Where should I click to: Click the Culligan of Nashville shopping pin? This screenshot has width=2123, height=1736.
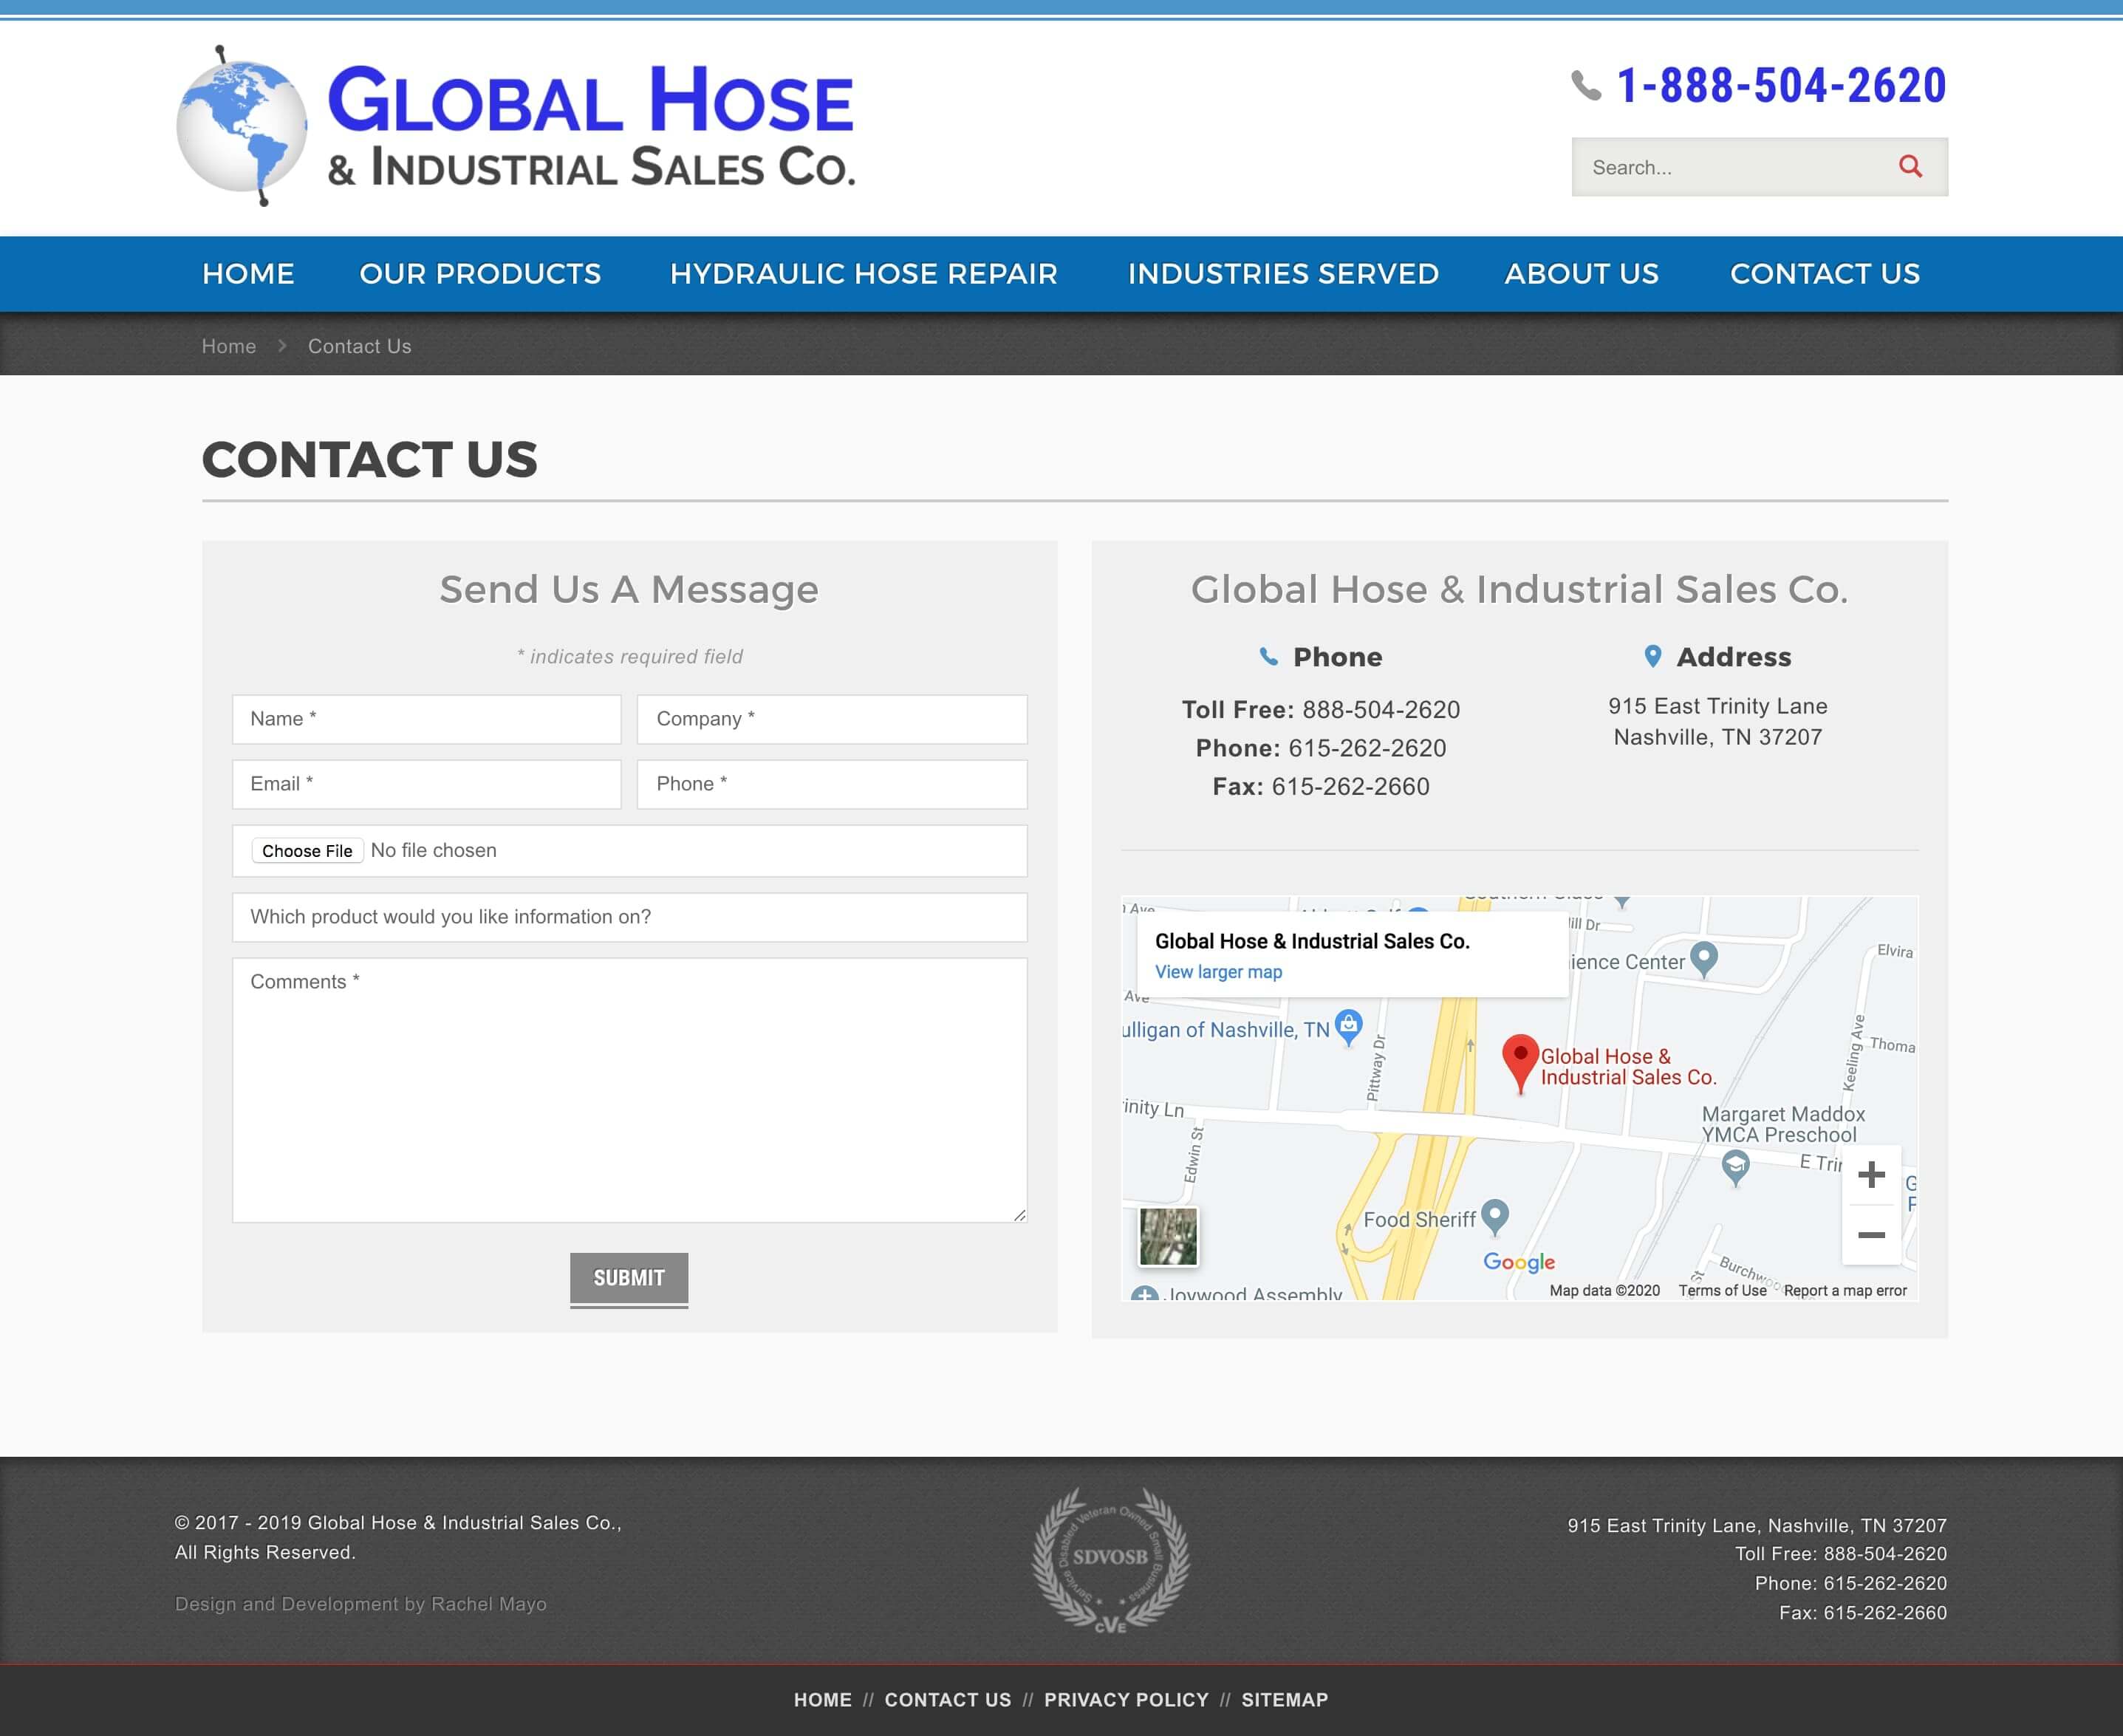pyautogui.click(x=1348, y=1027)
